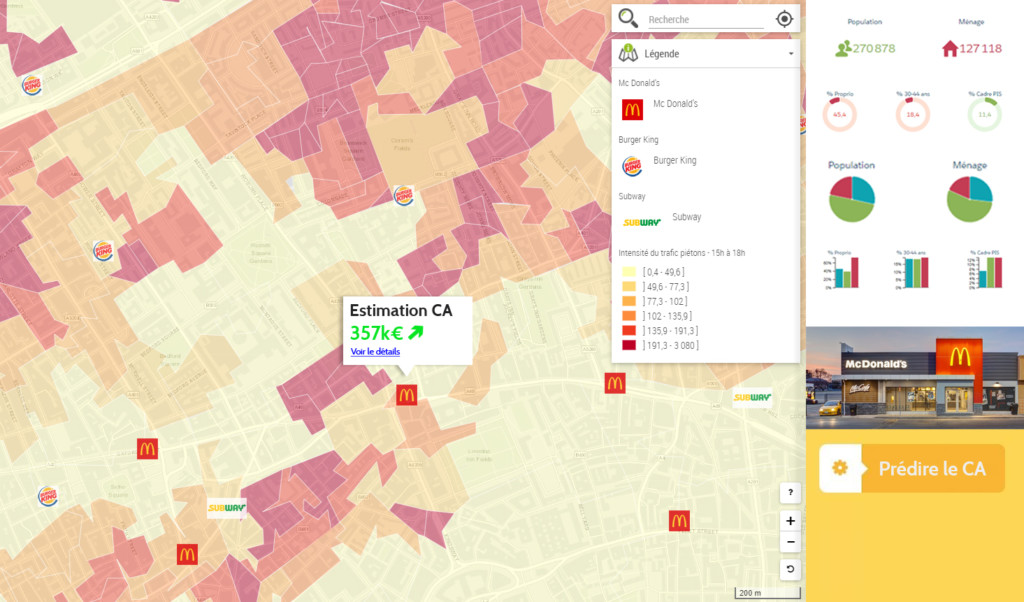The image size is (1024, 602).
Task: Click the % 30-44 ans donut chart showing 18,4
Action: pyautogui.click(x=912, y=114)
